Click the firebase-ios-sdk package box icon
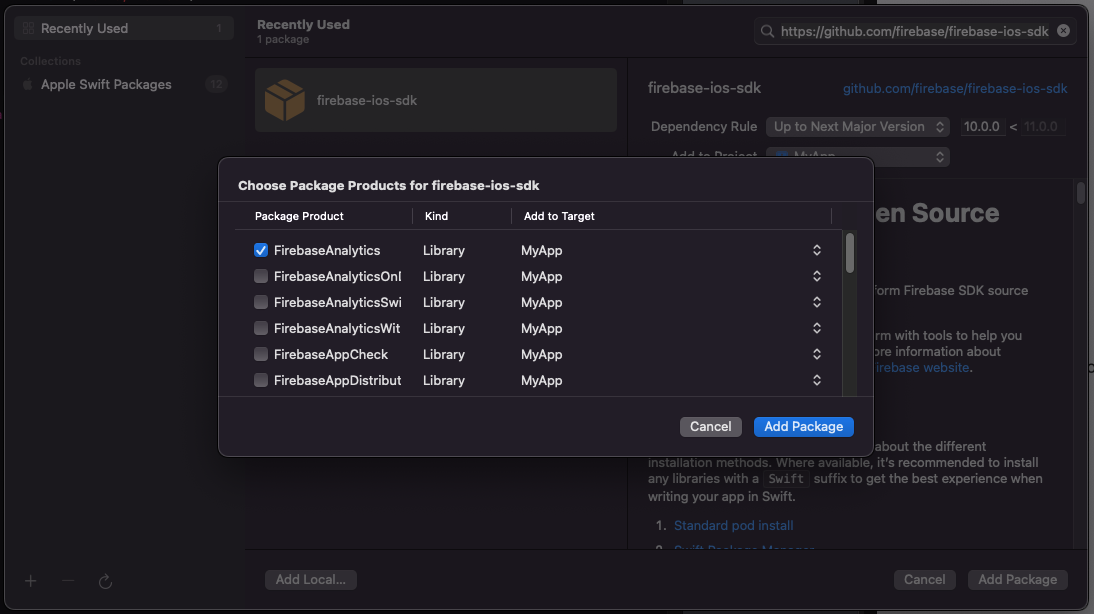This screenshot has height=614, width=1094. (285, 100)
